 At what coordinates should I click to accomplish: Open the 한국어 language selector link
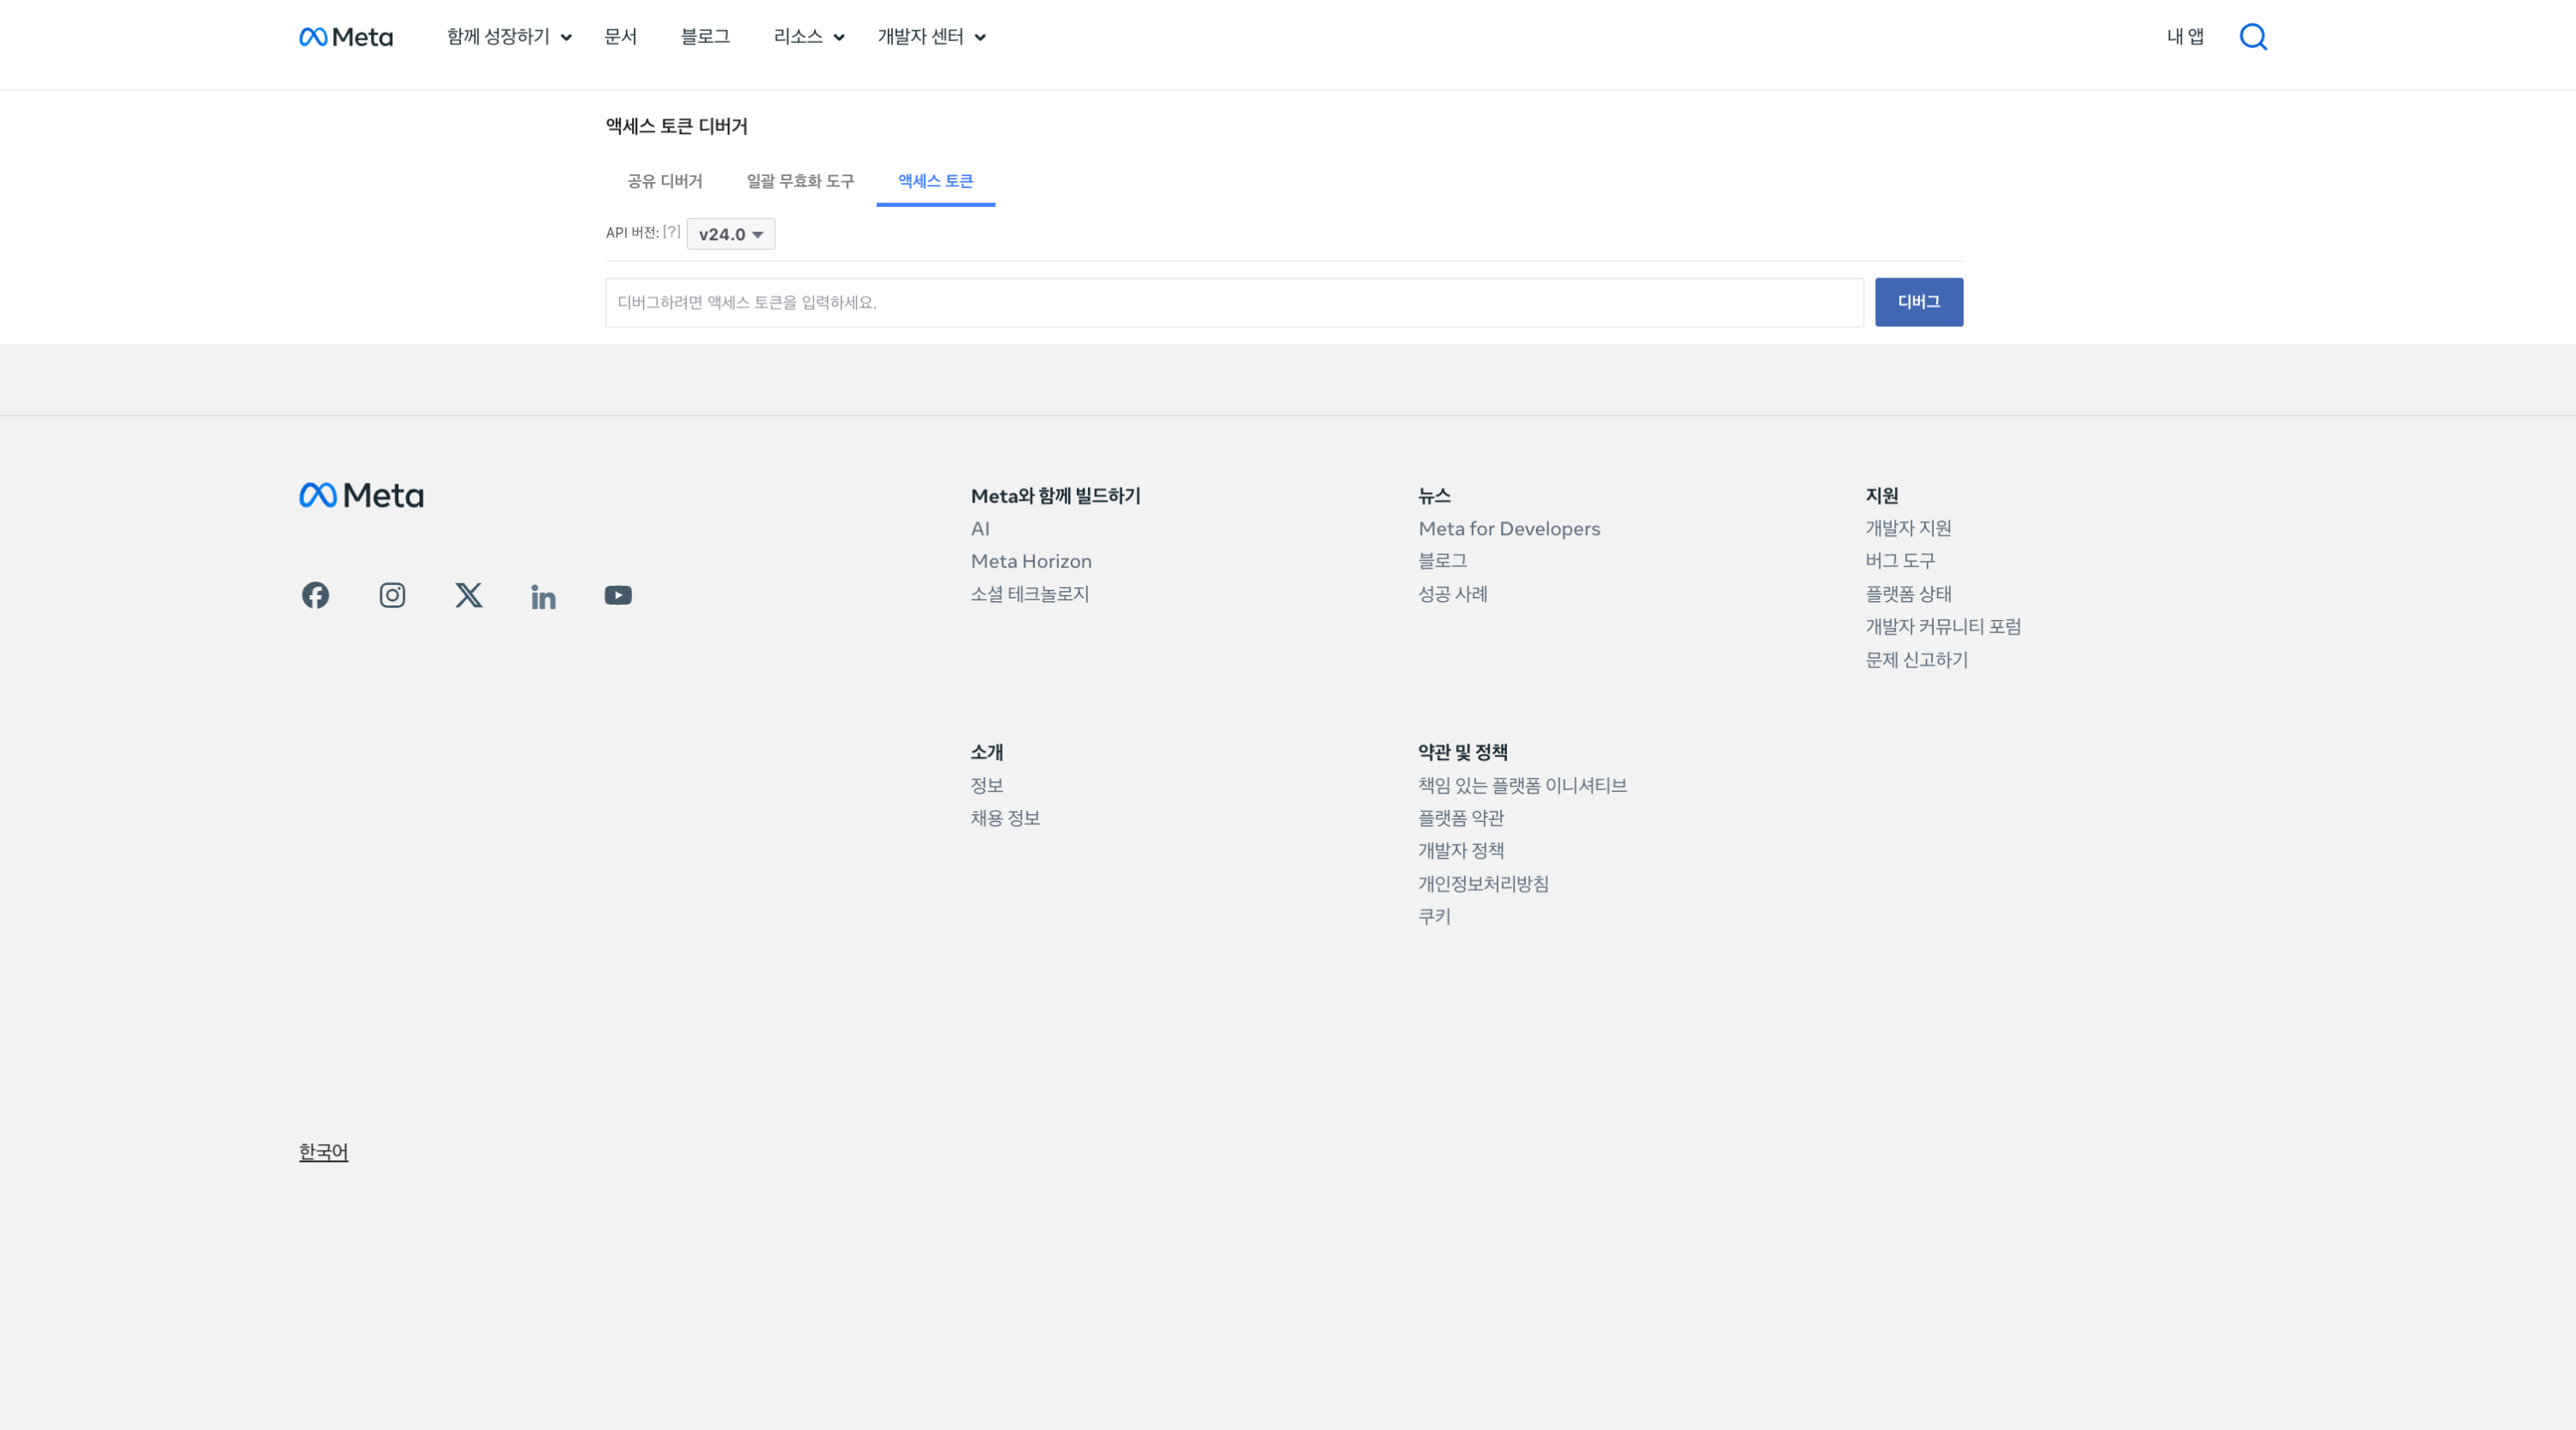pyautogui.click(x=323, y=1152)
